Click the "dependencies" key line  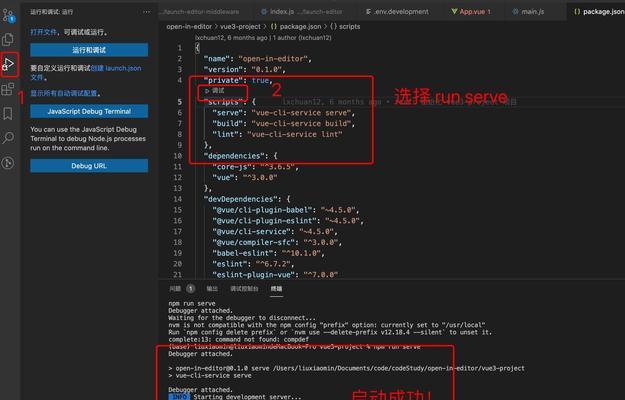click(x=240, y=156)
